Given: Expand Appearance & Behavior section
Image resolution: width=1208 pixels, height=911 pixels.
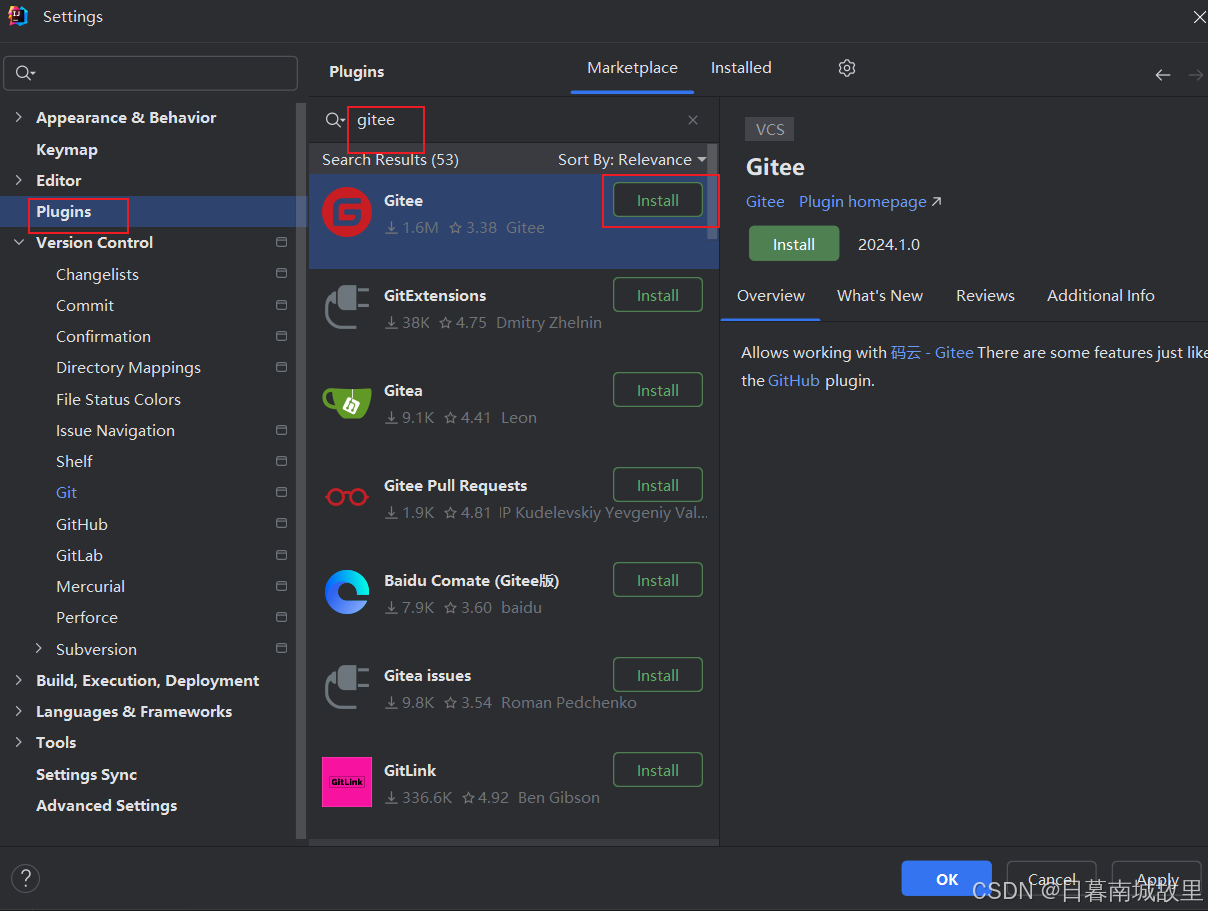Looking at the screenshot, I should [x=18, y=117].
